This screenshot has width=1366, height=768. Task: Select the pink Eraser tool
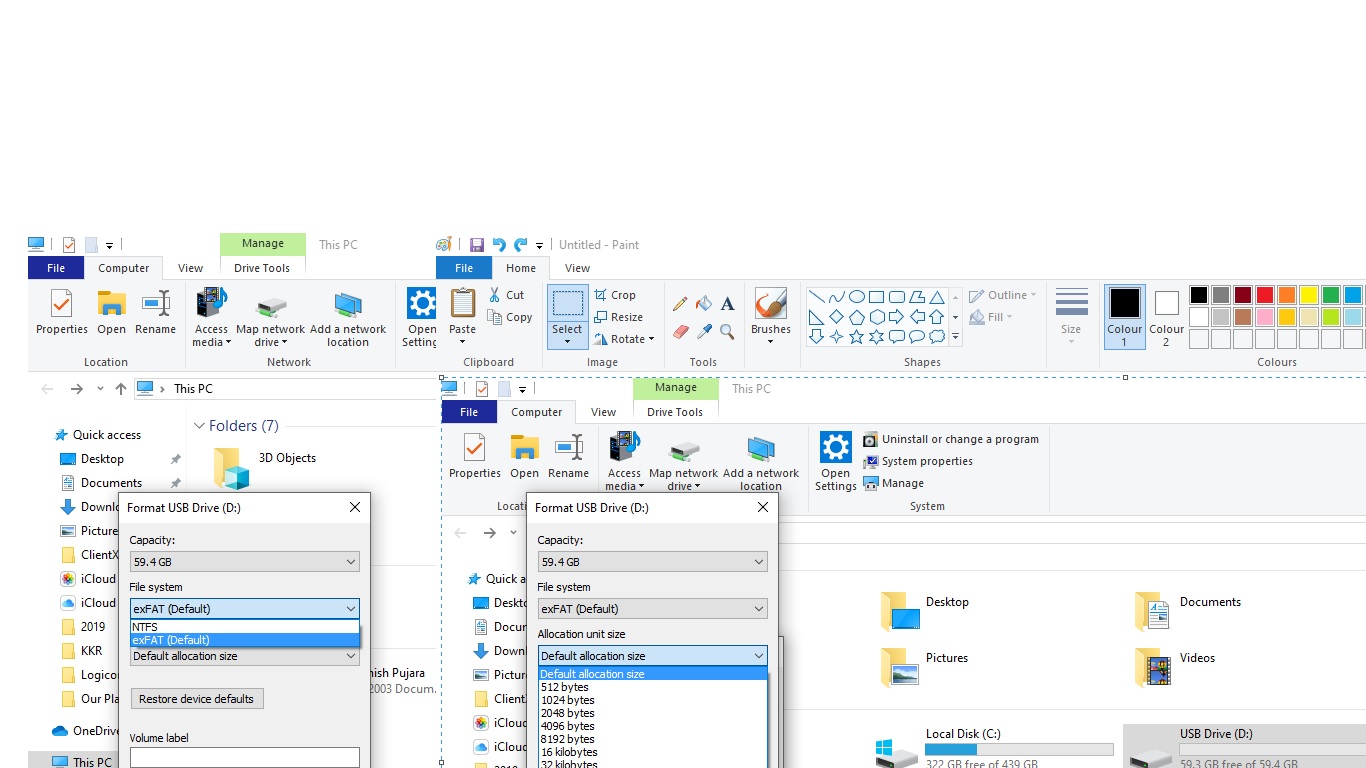coord(681,331)
